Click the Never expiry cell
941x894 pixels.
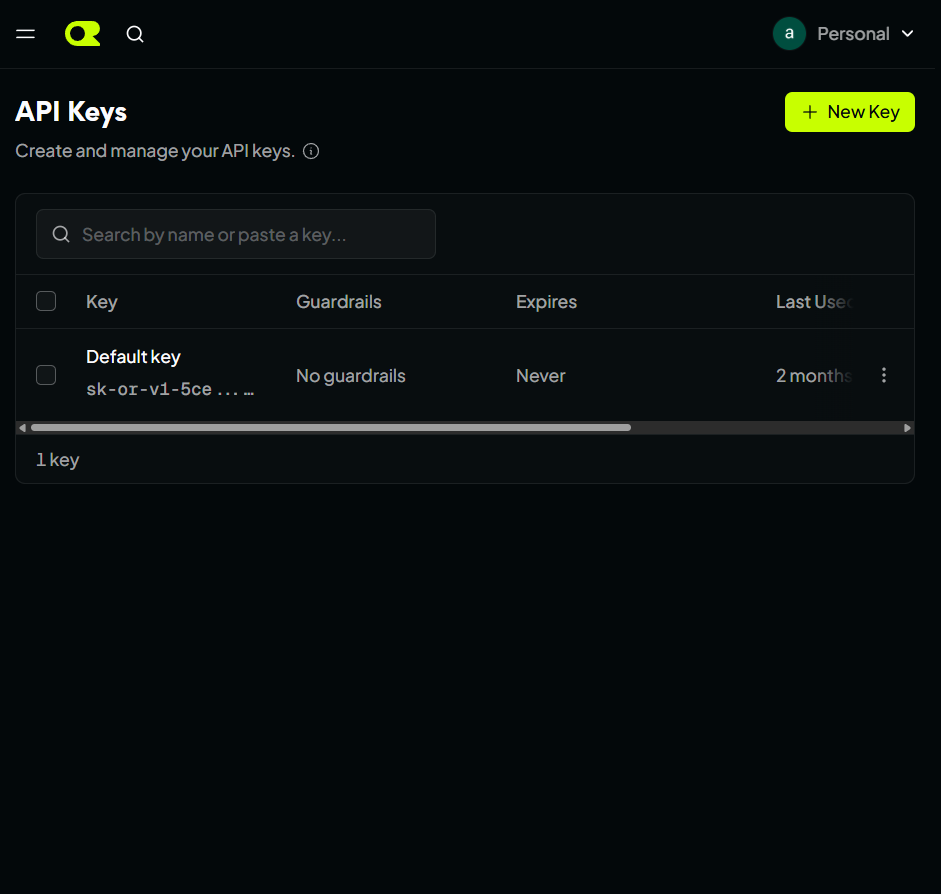(541, 376)
